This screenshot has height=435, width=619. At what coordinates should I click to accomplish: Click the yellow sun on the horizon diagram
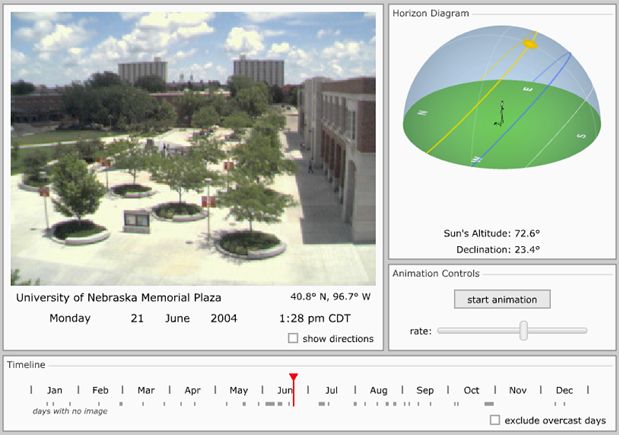coord(530,43)
